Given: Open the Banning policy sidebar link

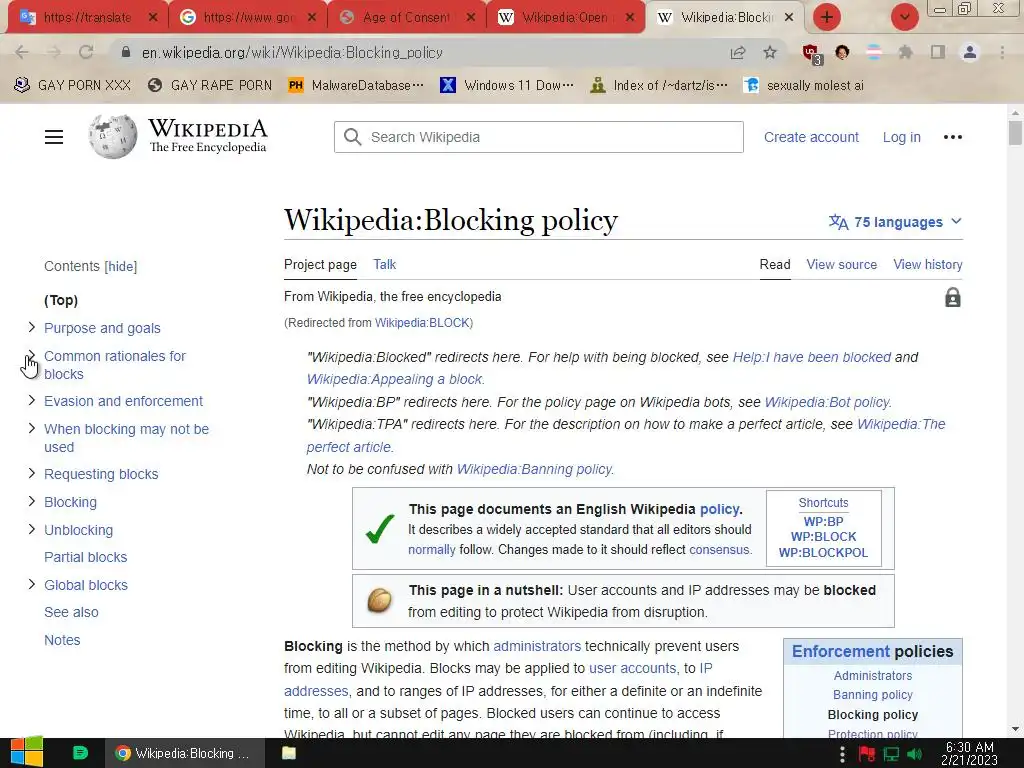Looking at the screenshot, I should click(x=872, y=695).
